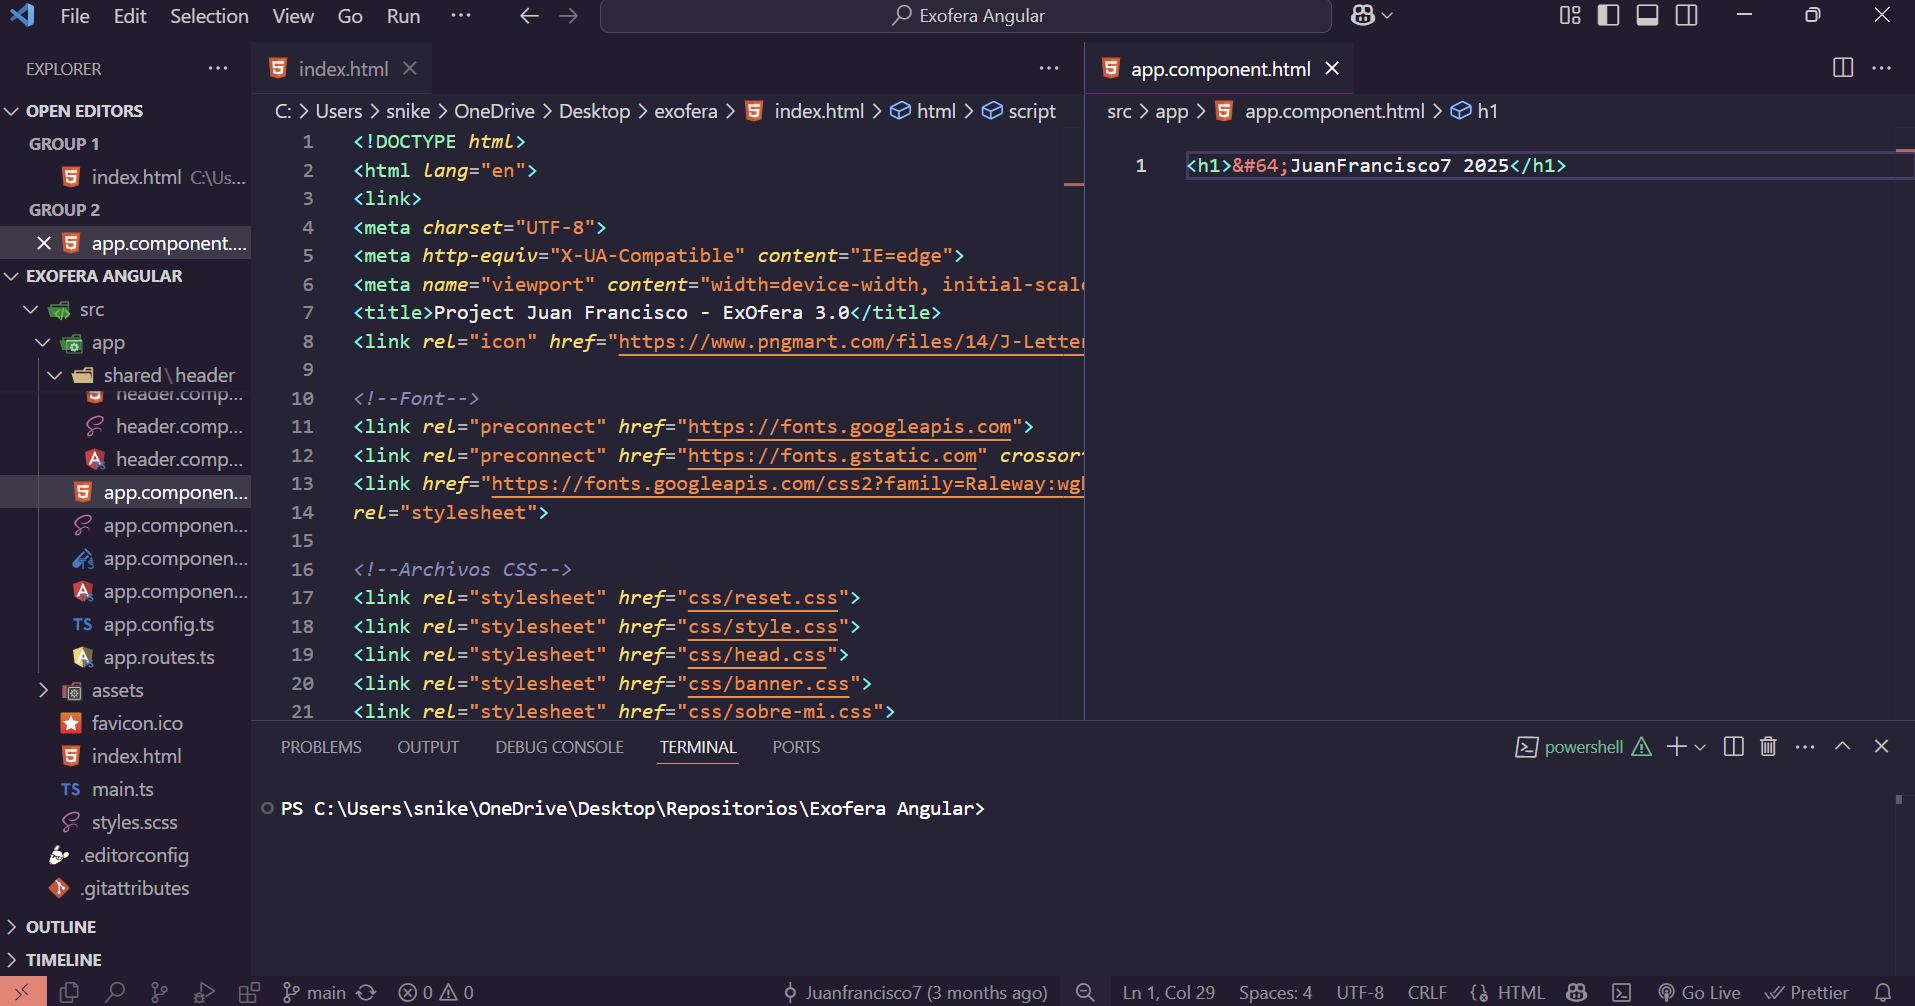Click the synchronize changes icon next to main
This screenshot has height=1006, width=1915.
(x=367, y=992)
